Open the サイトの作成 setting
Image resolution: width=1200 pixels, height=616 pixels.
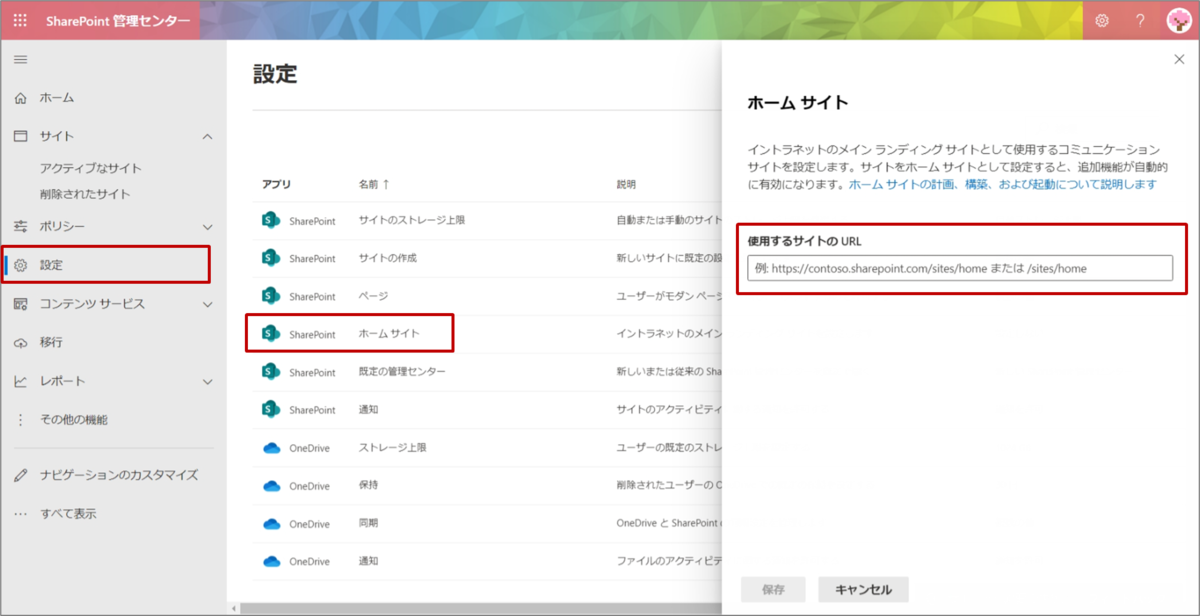388,258
